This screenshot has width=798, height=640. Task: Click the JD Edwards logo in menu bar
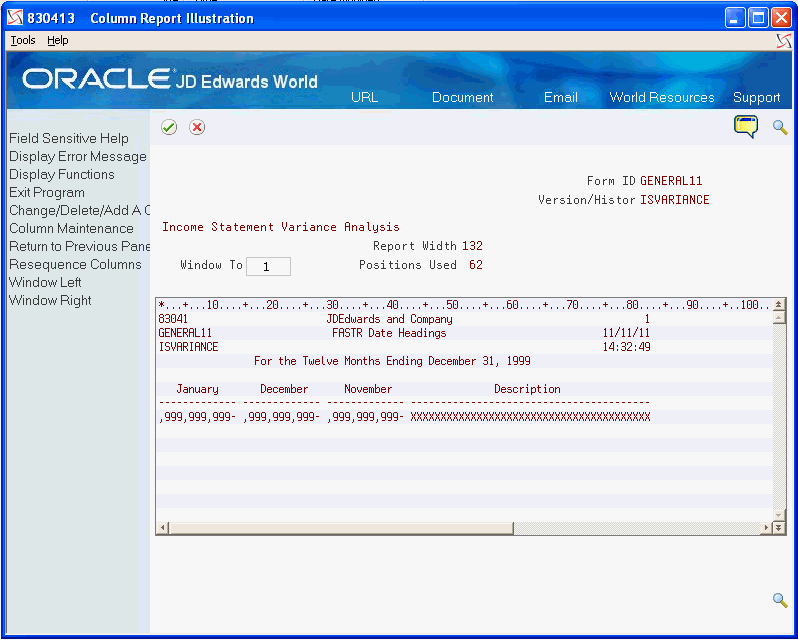click(784, 41)
